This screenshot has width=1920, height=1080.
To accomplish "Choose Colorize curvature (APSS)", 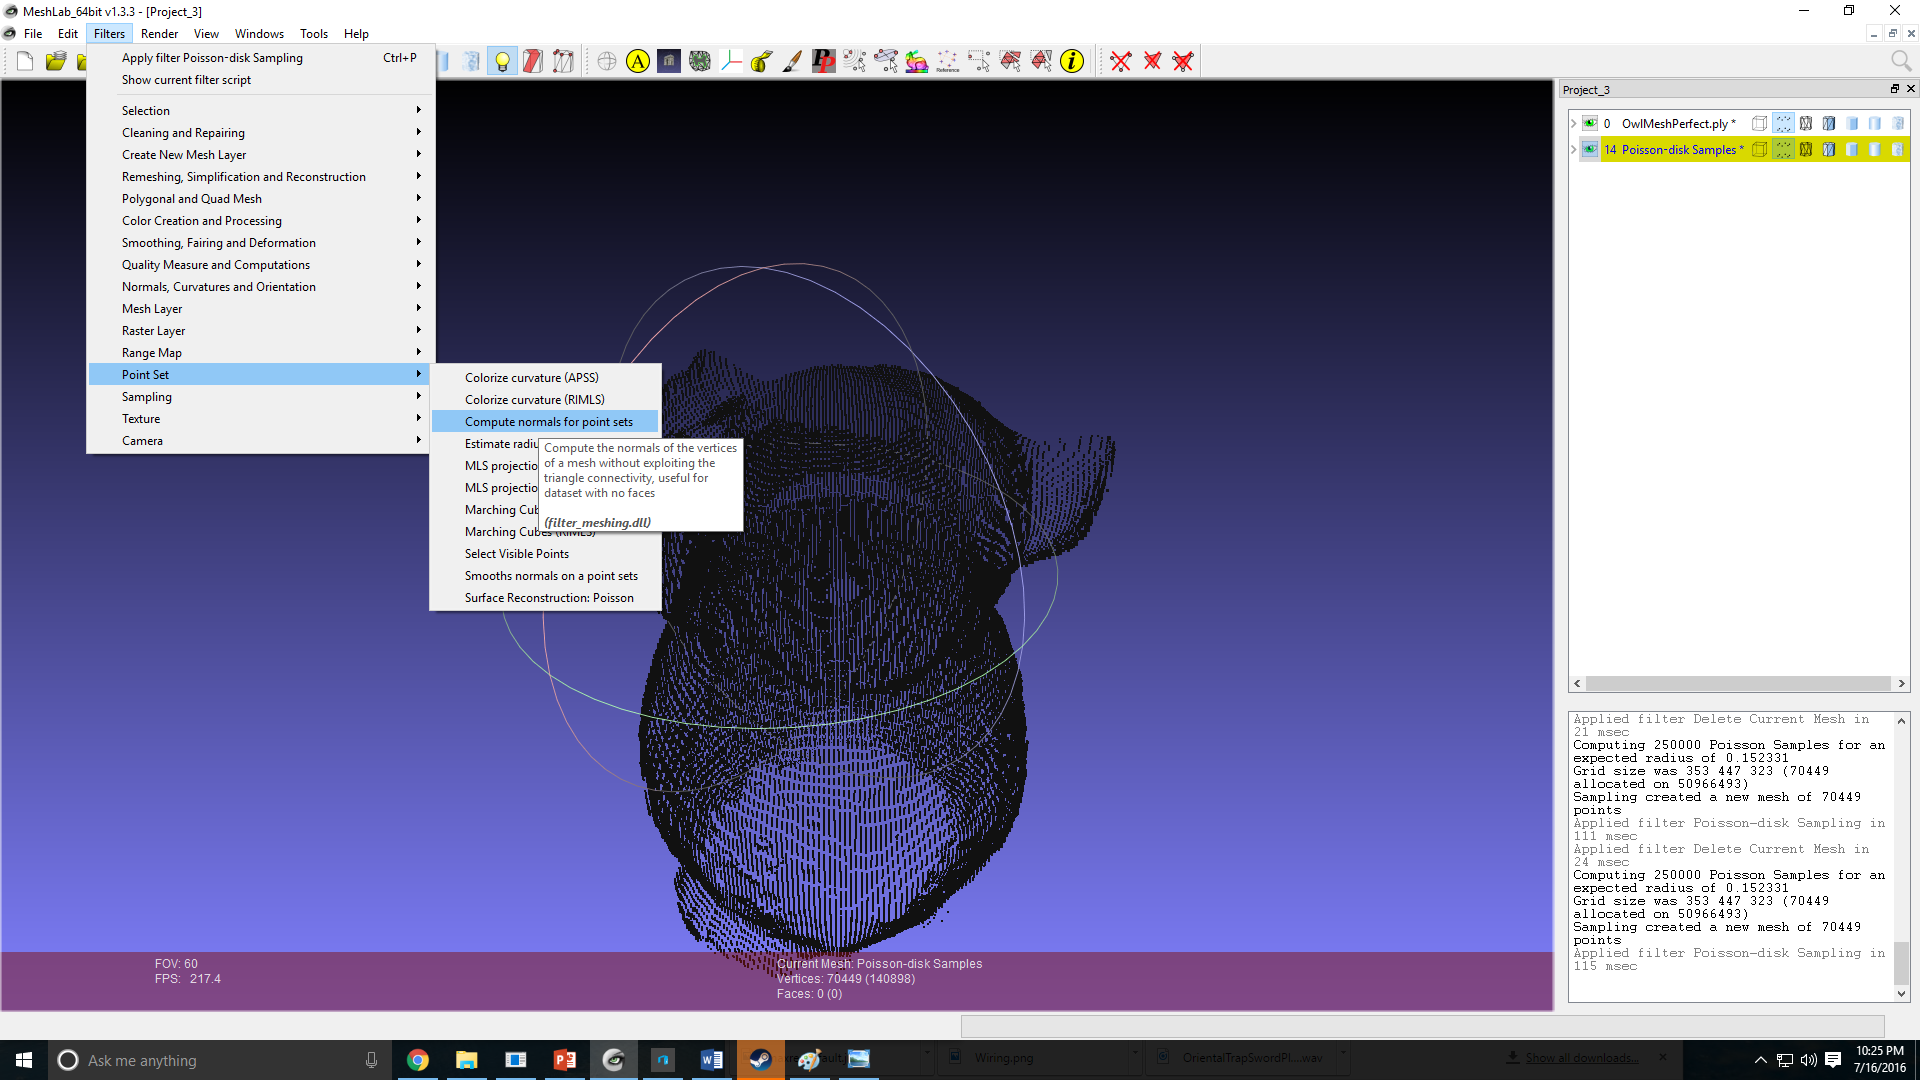I will [545, 378].
